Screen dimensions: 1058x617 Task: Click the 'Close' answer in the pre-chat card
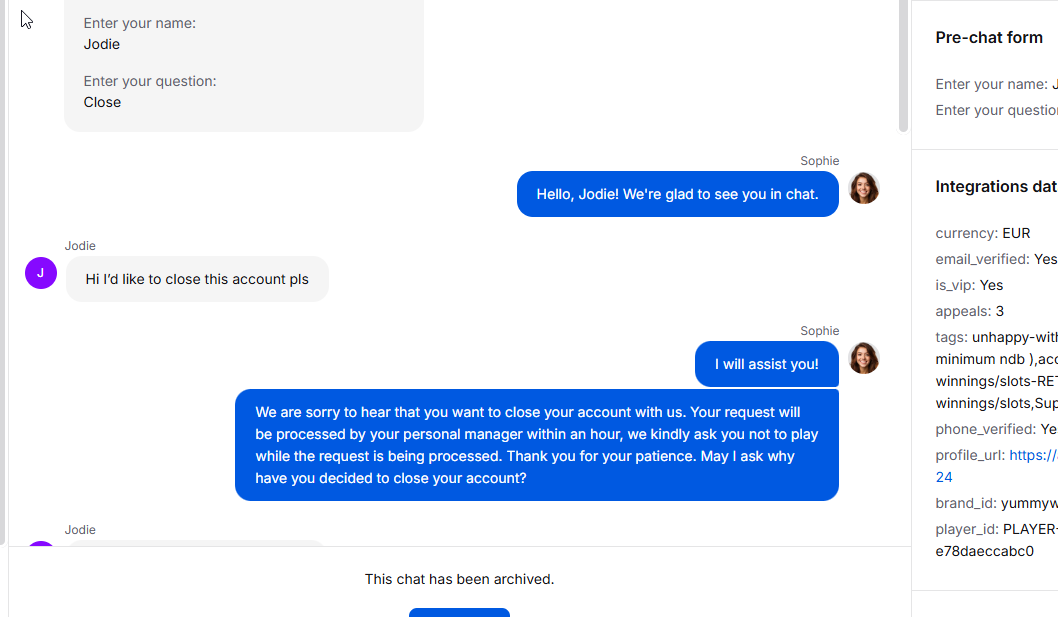(103, 102)
